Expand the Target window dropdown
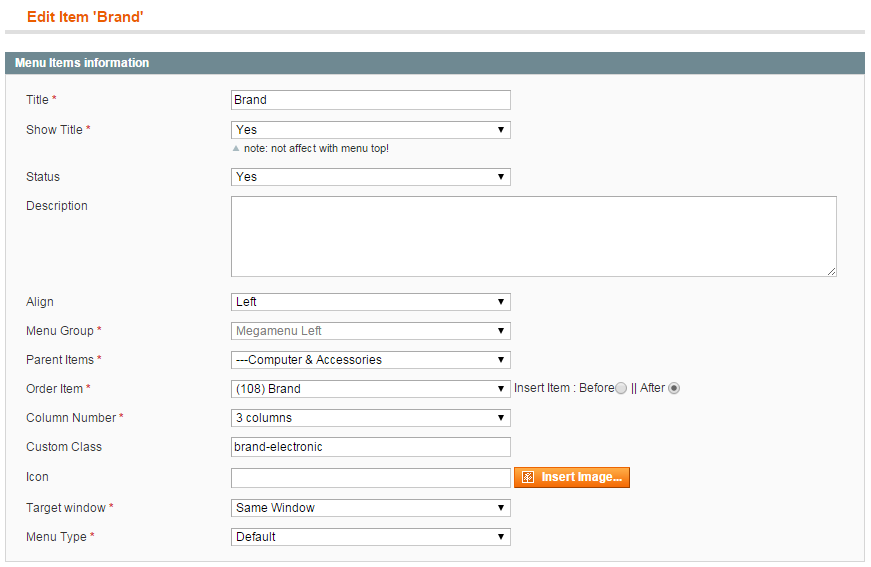This screenshot has height=567, width=871. [371, 508]
